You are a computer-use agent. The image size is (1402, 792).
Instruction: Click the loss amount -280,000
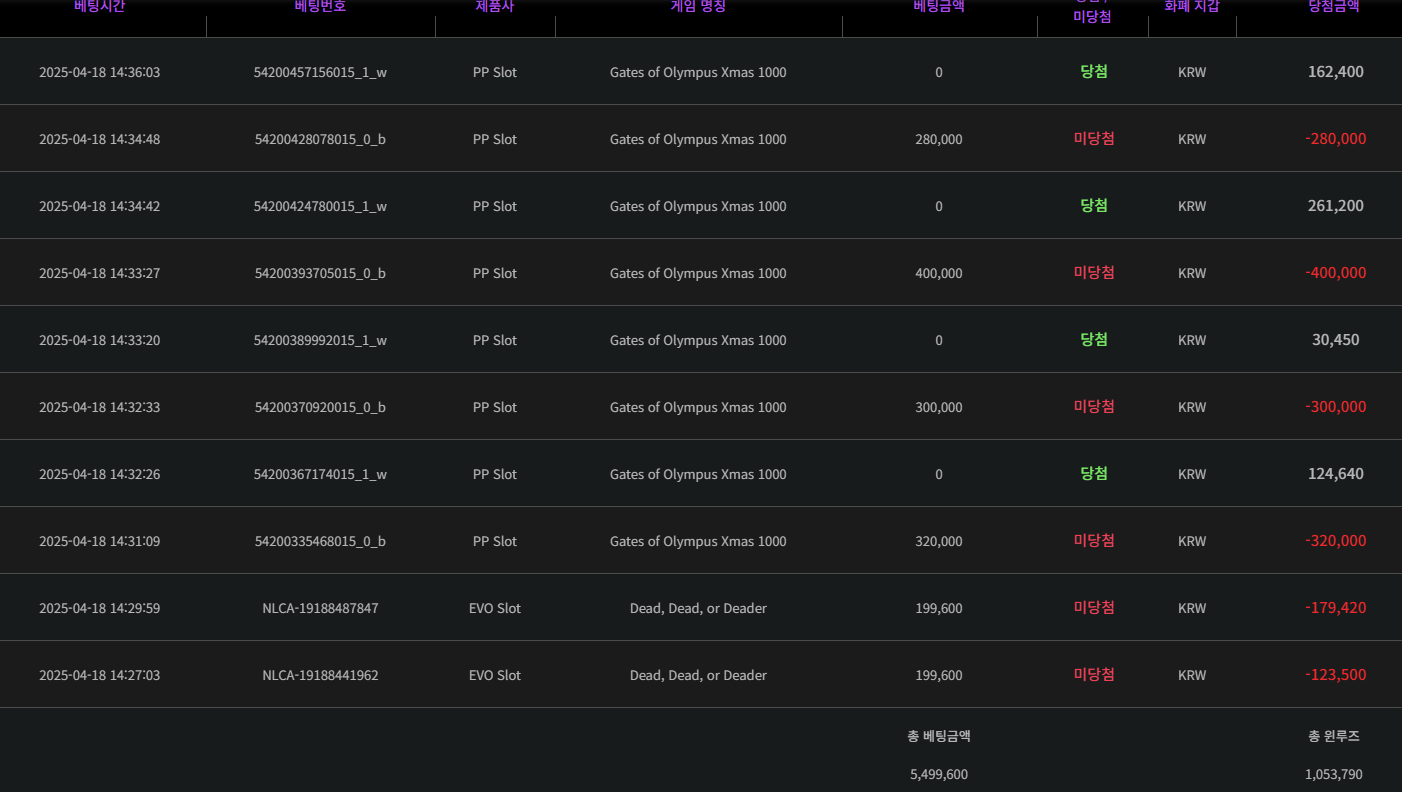point(1335,139)
